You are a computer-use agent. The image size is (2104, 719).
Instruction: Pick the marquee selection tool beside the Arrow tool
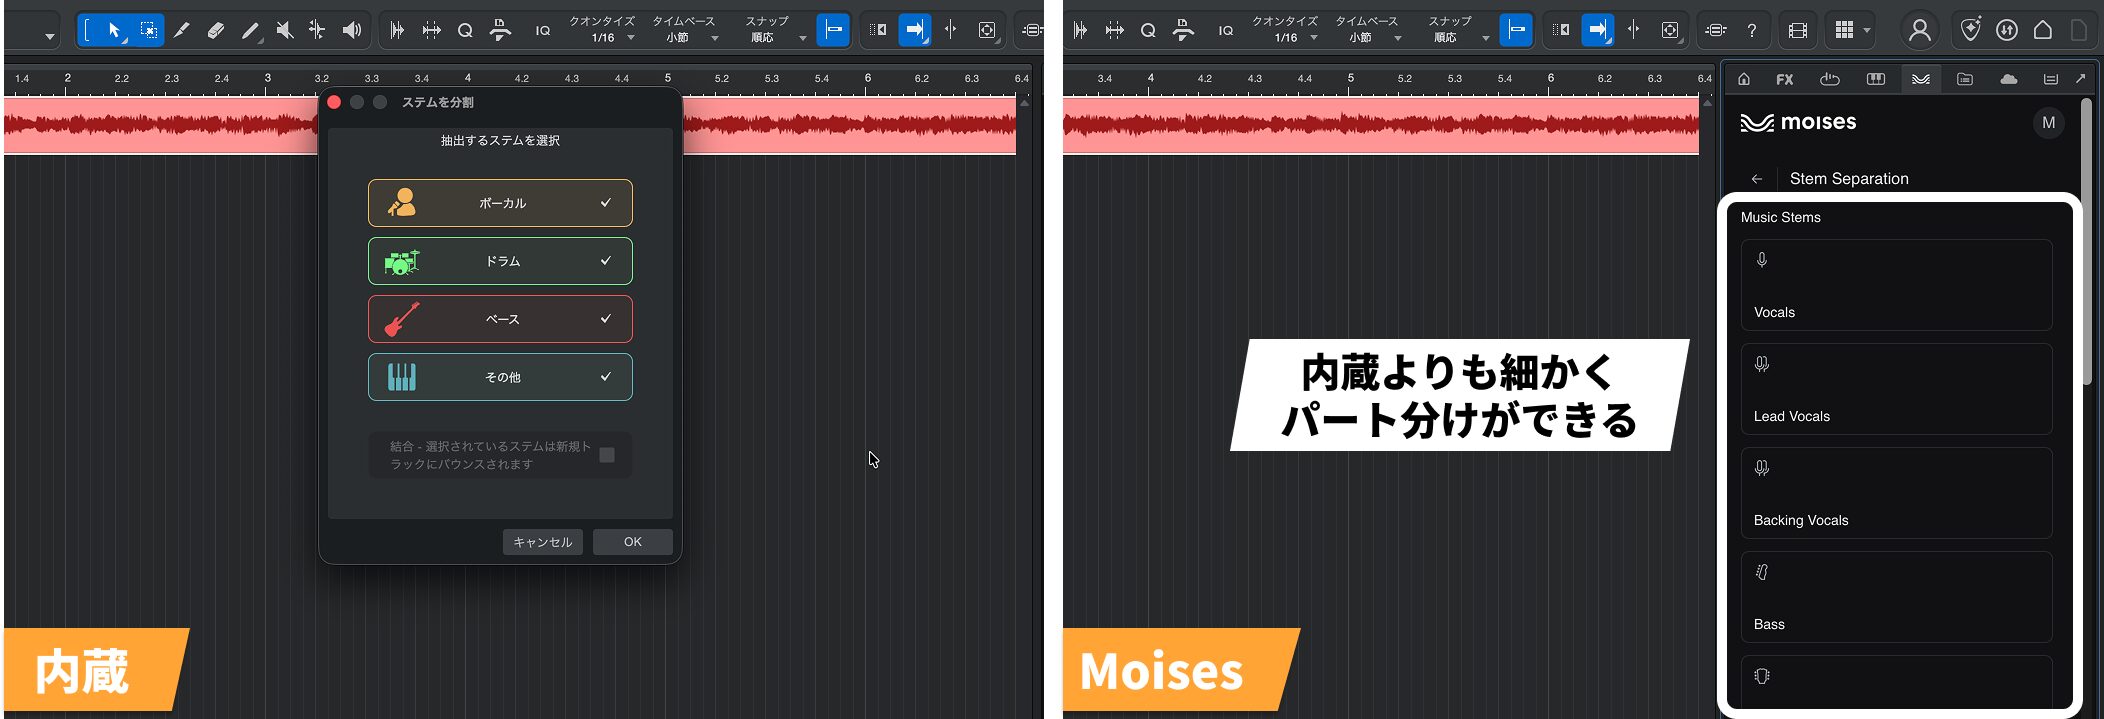tap(148, 31)
